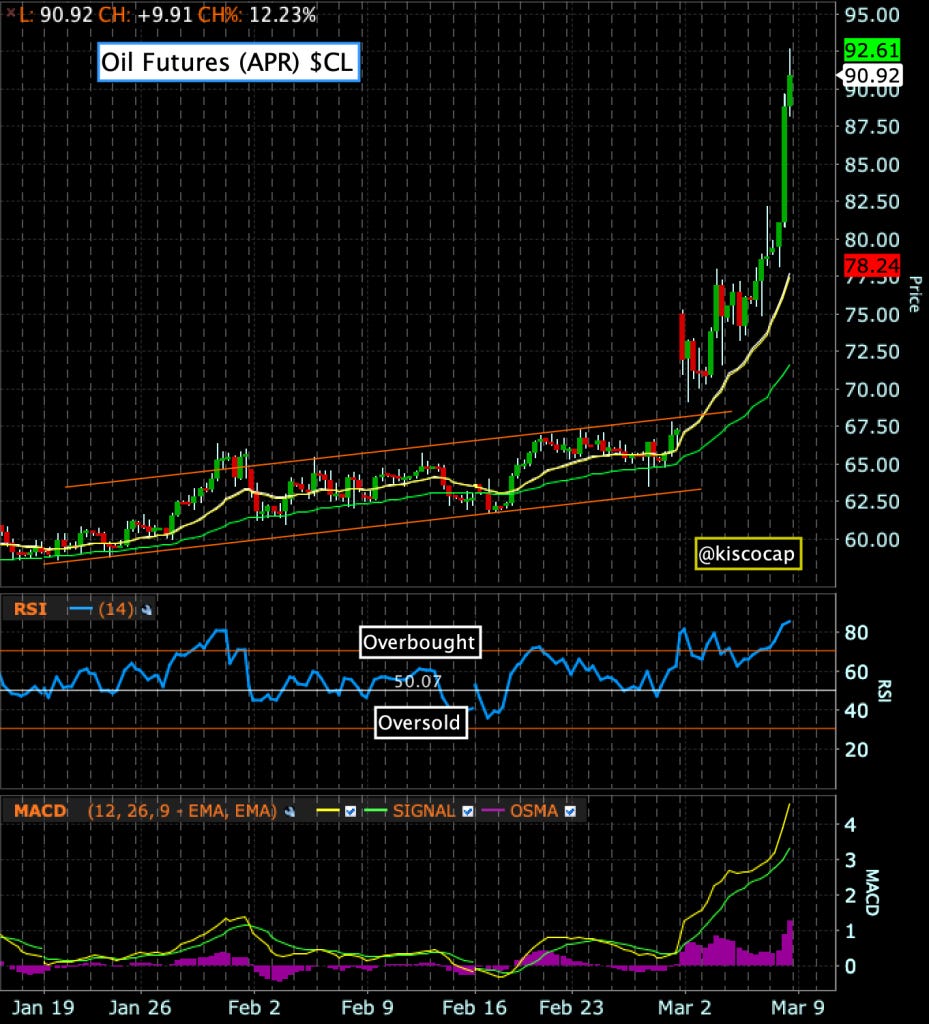
Task: Click the Overbought threshold label
Action: point(420,644)
